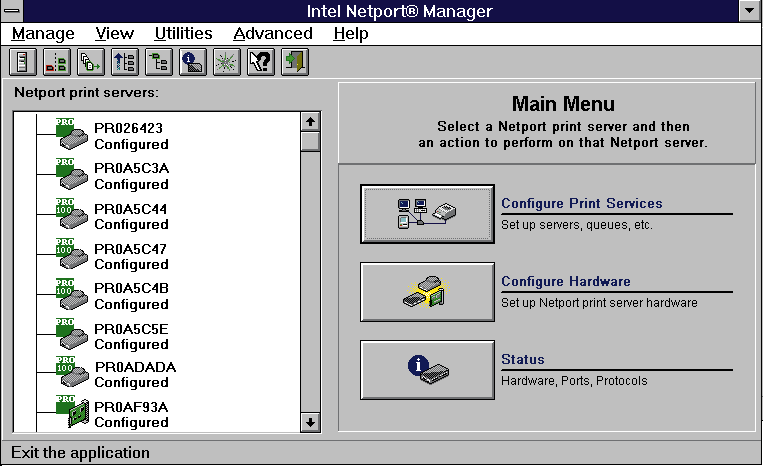
Task: Click the blue up-arrow tree toolbar icon
Action: pyautogui.click(x=125, y=62)
